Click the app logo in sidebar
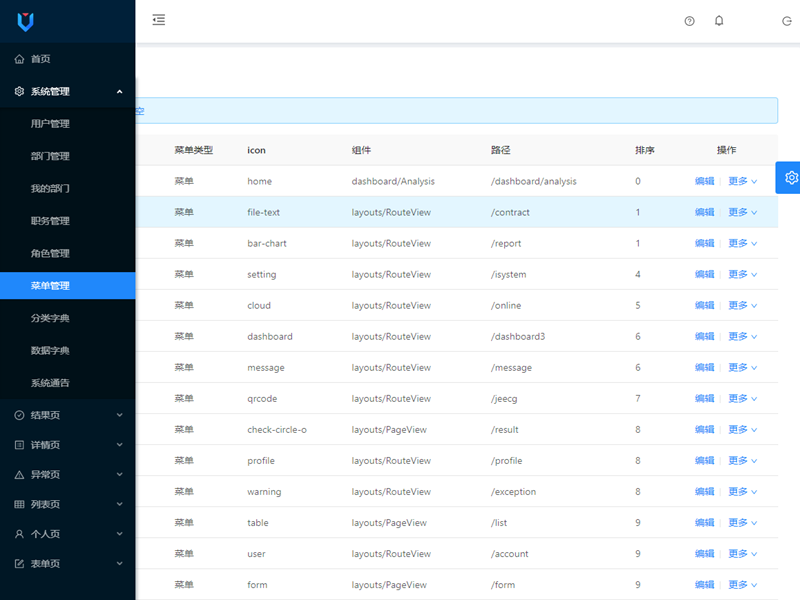This screenshot has width=800, height=600. [26, 21]
